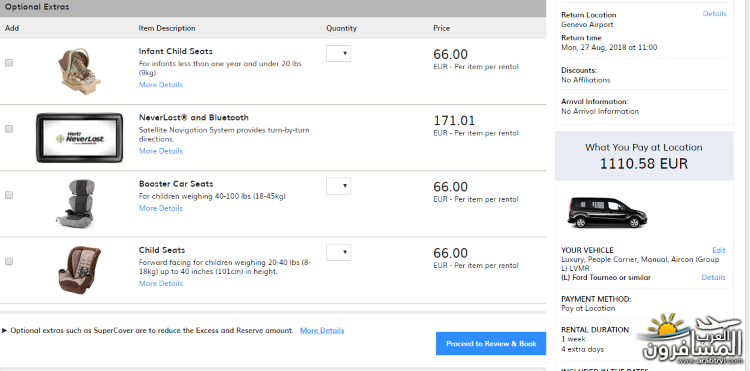Open More Details for NeverLost and Bluetooth
The image size is (750, 371).
(161, 151)
